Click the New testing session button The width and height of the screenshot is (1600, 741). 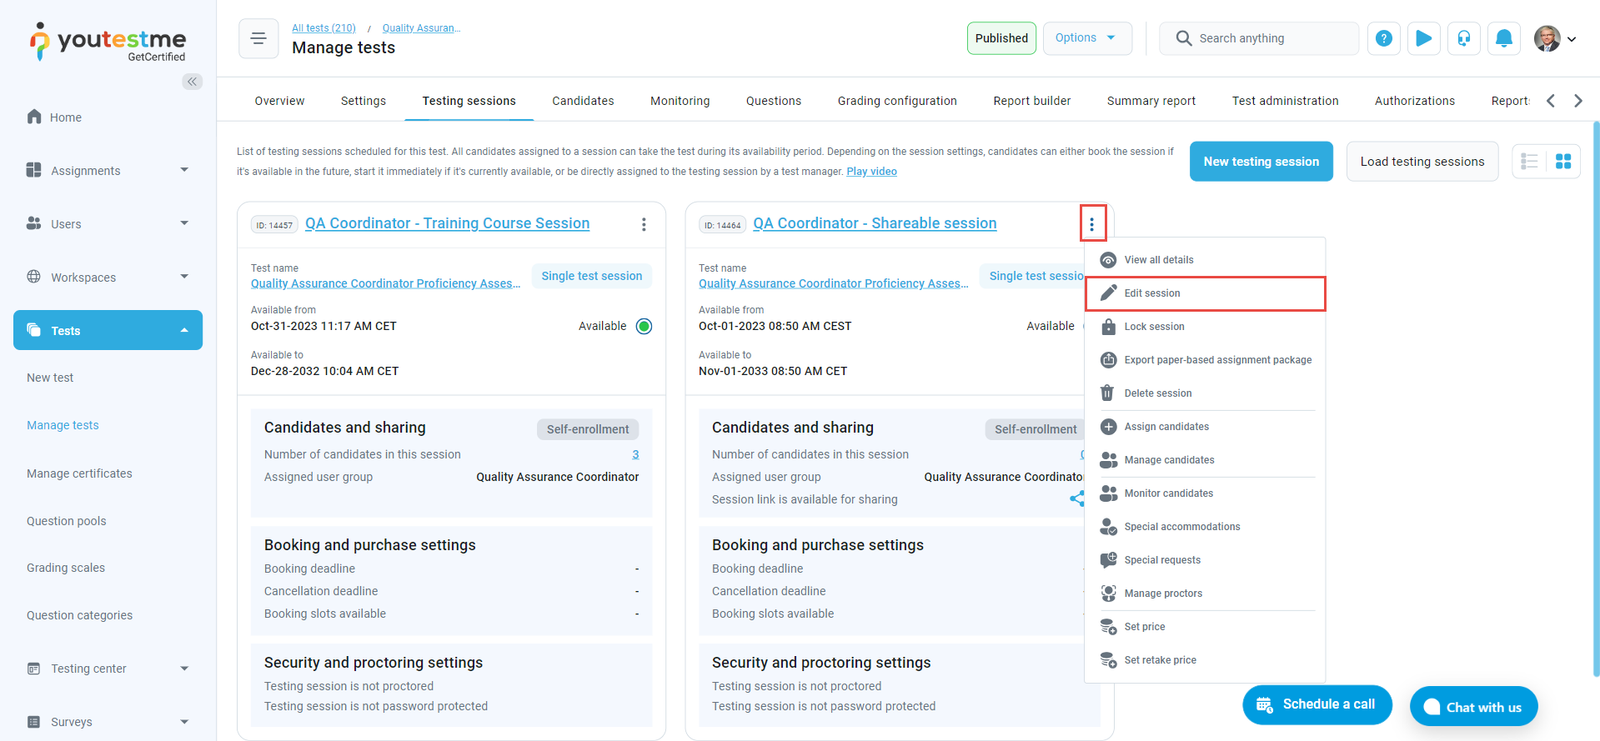click(1260, 161)
